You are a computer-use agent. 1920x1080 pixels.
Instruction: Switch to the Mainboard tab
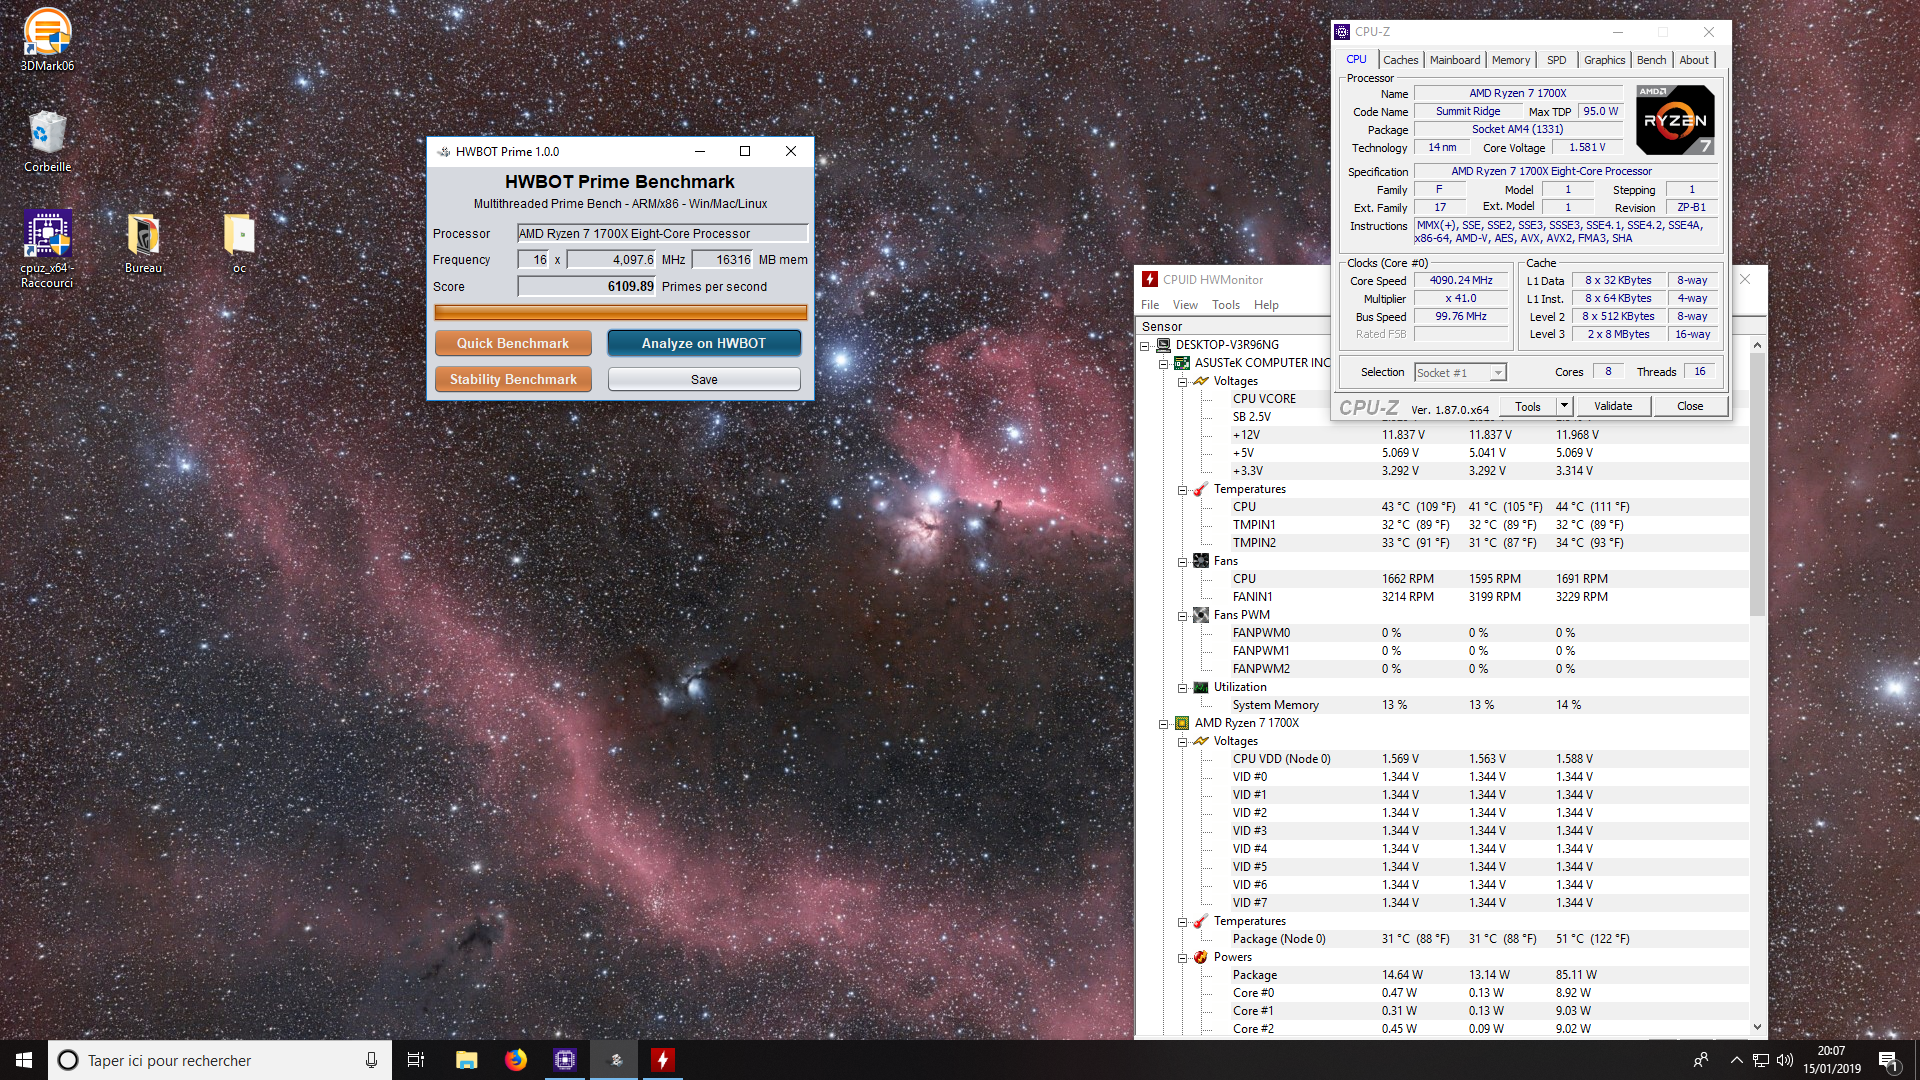click(x=1454, y=60)
